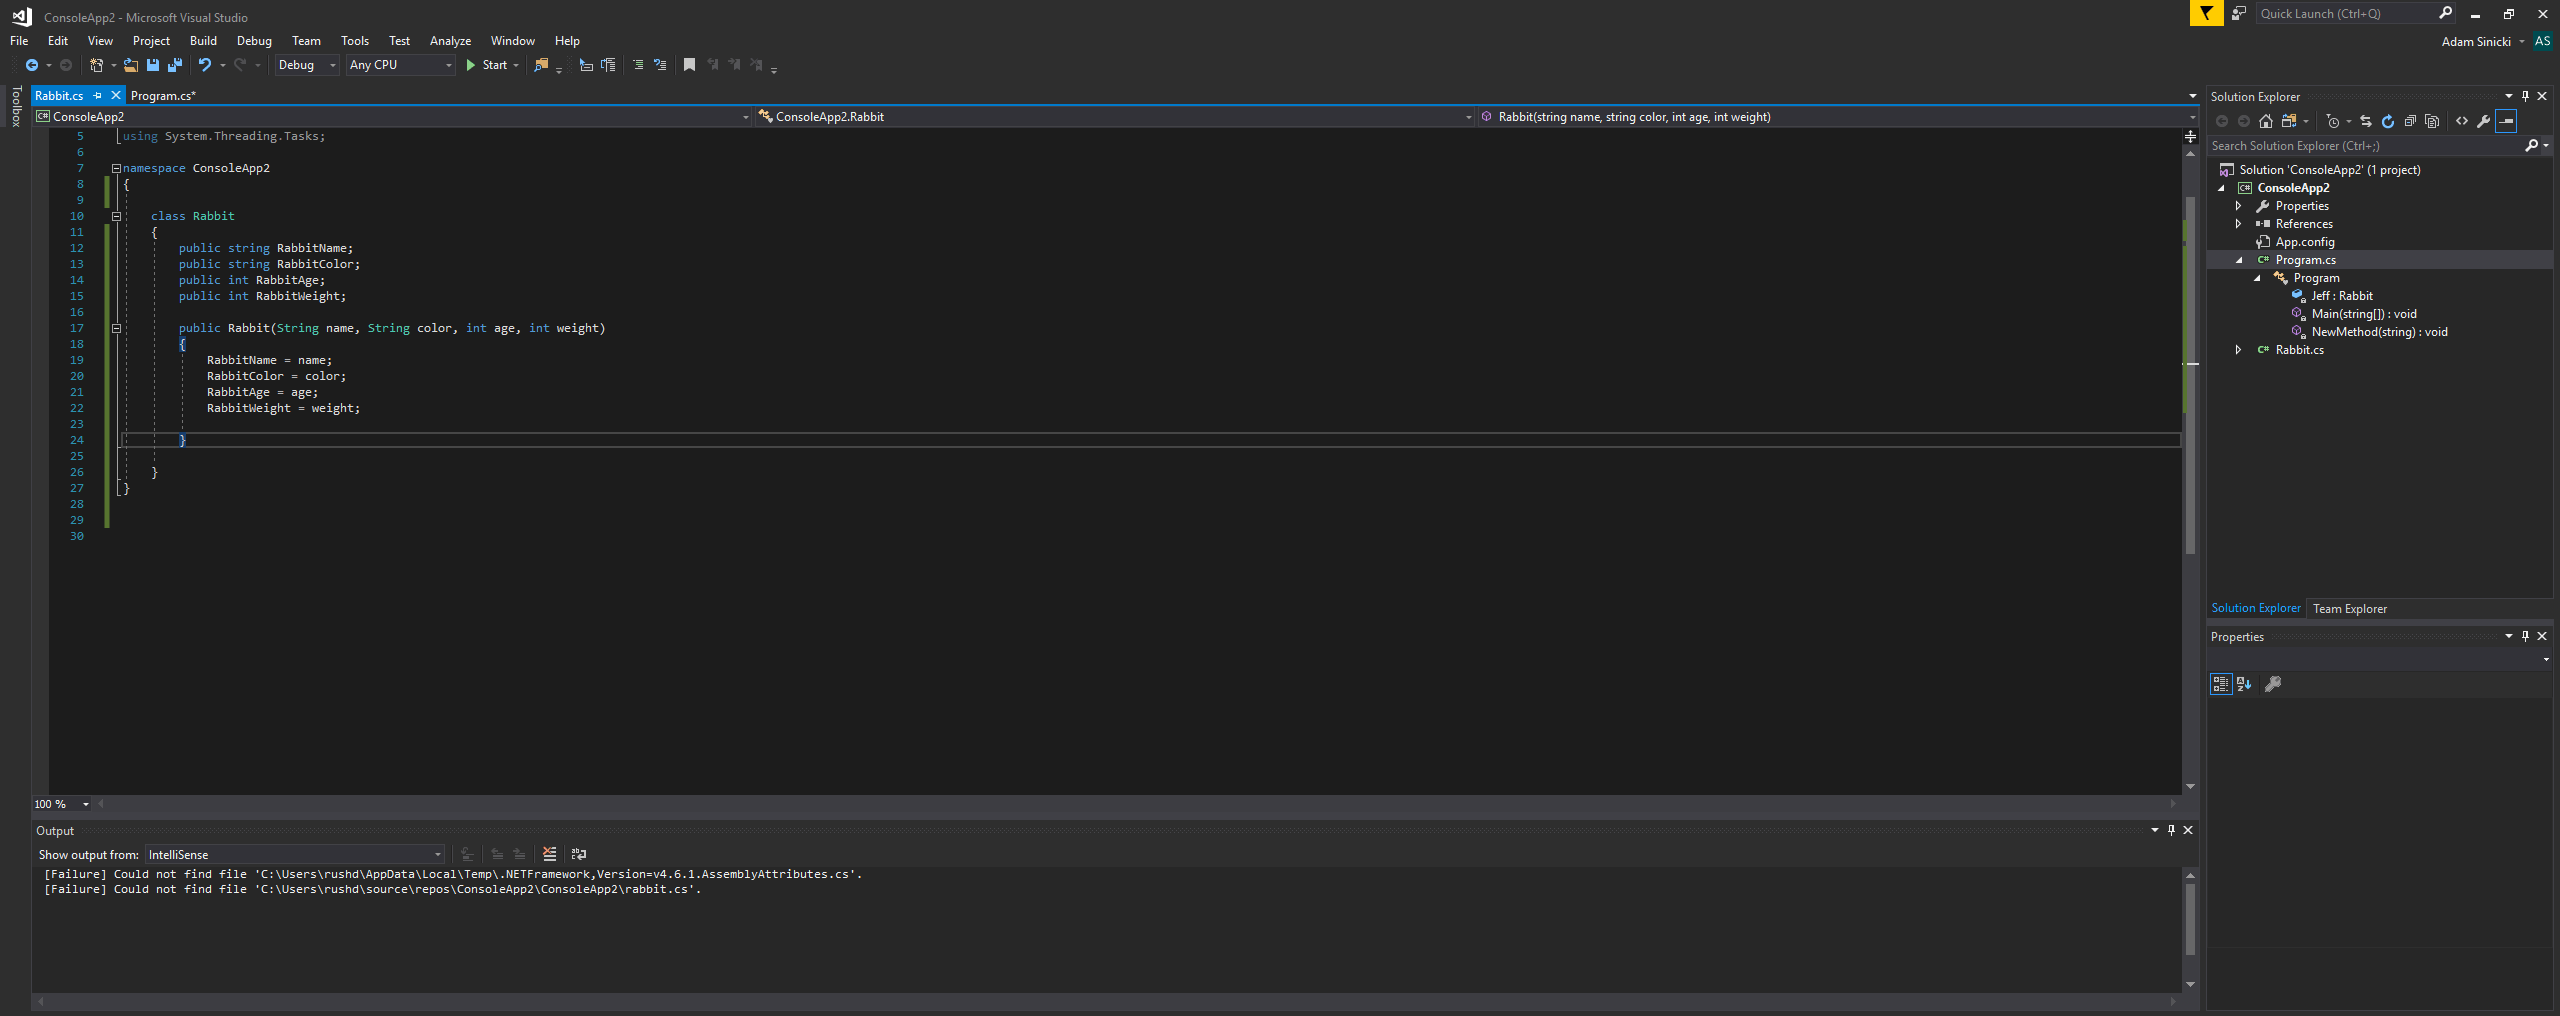
Task: Click the Pending Changes Filter clock icon
Action: 2333,121
